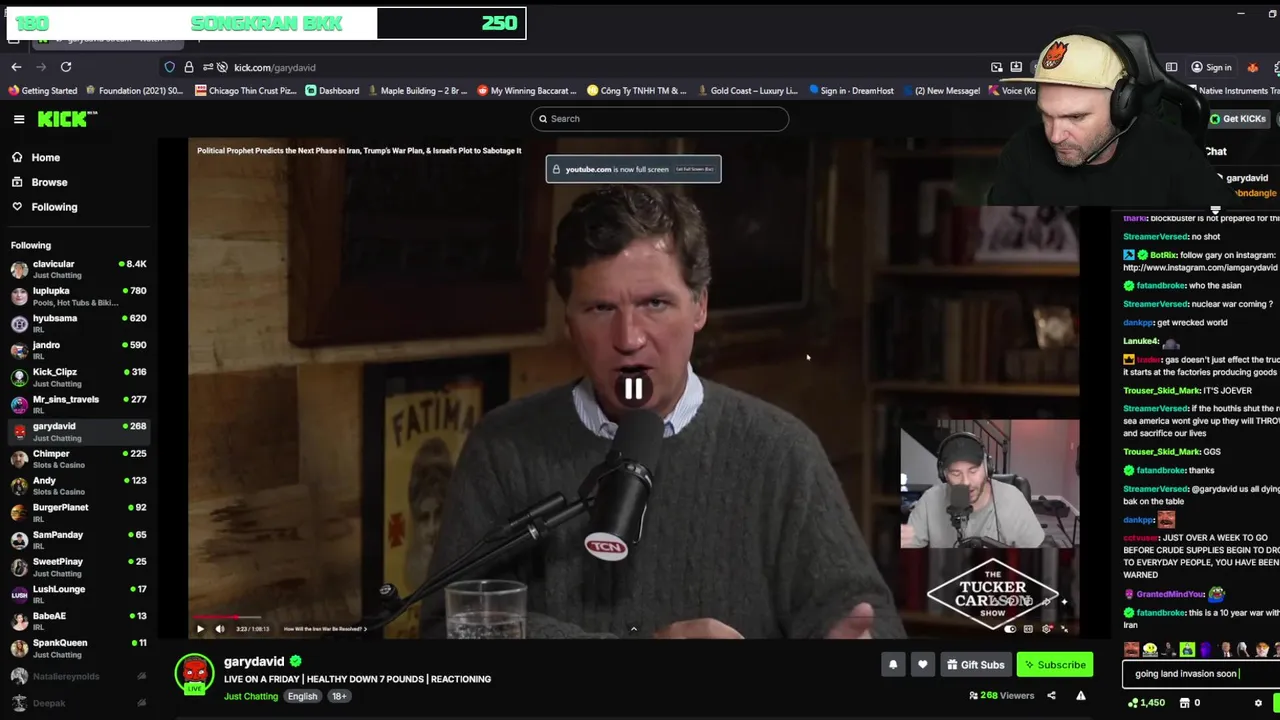This screenshot has width=1280, height=720.
Task: Open BurgerPlanet channel in the following list
Action: (78, 512)
